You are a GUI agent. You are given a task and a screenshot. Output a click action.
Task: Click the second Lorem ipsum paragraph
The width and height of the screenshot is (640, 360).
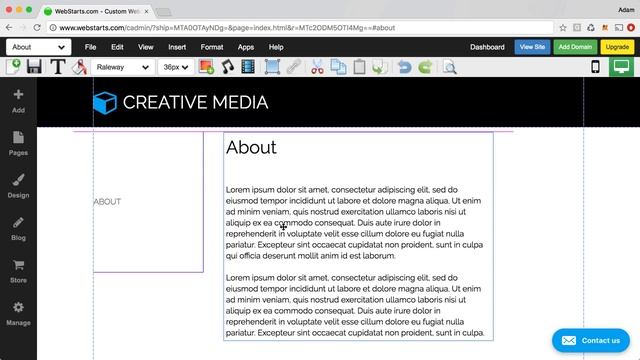pos(355,305)
